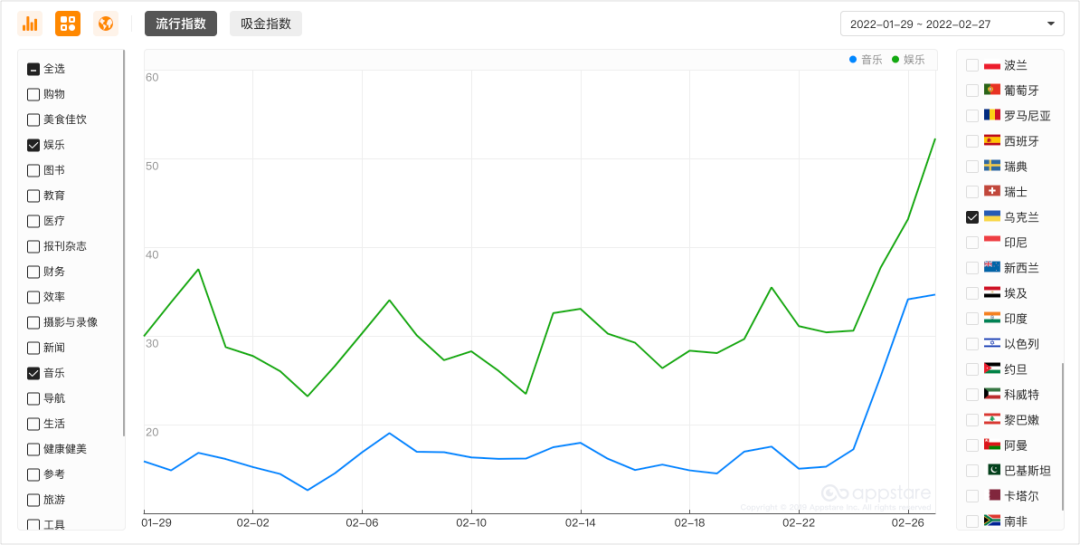Switch to the 流行指数 tab
The width and height of the screenshot is (1080, 545).
point(181,23)
